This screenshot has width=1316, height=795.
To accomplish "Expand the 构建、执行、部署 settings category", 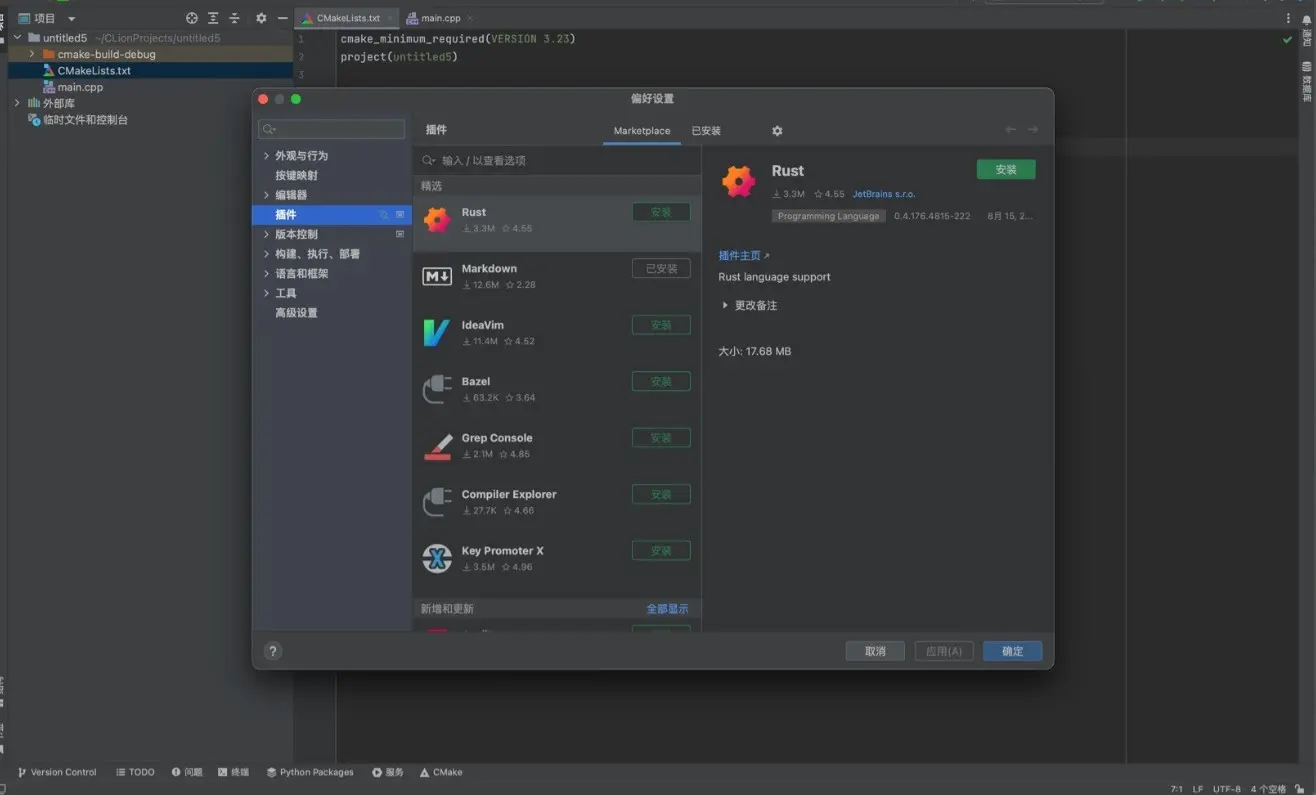I will pyautogui.click(x=266, y=254).
